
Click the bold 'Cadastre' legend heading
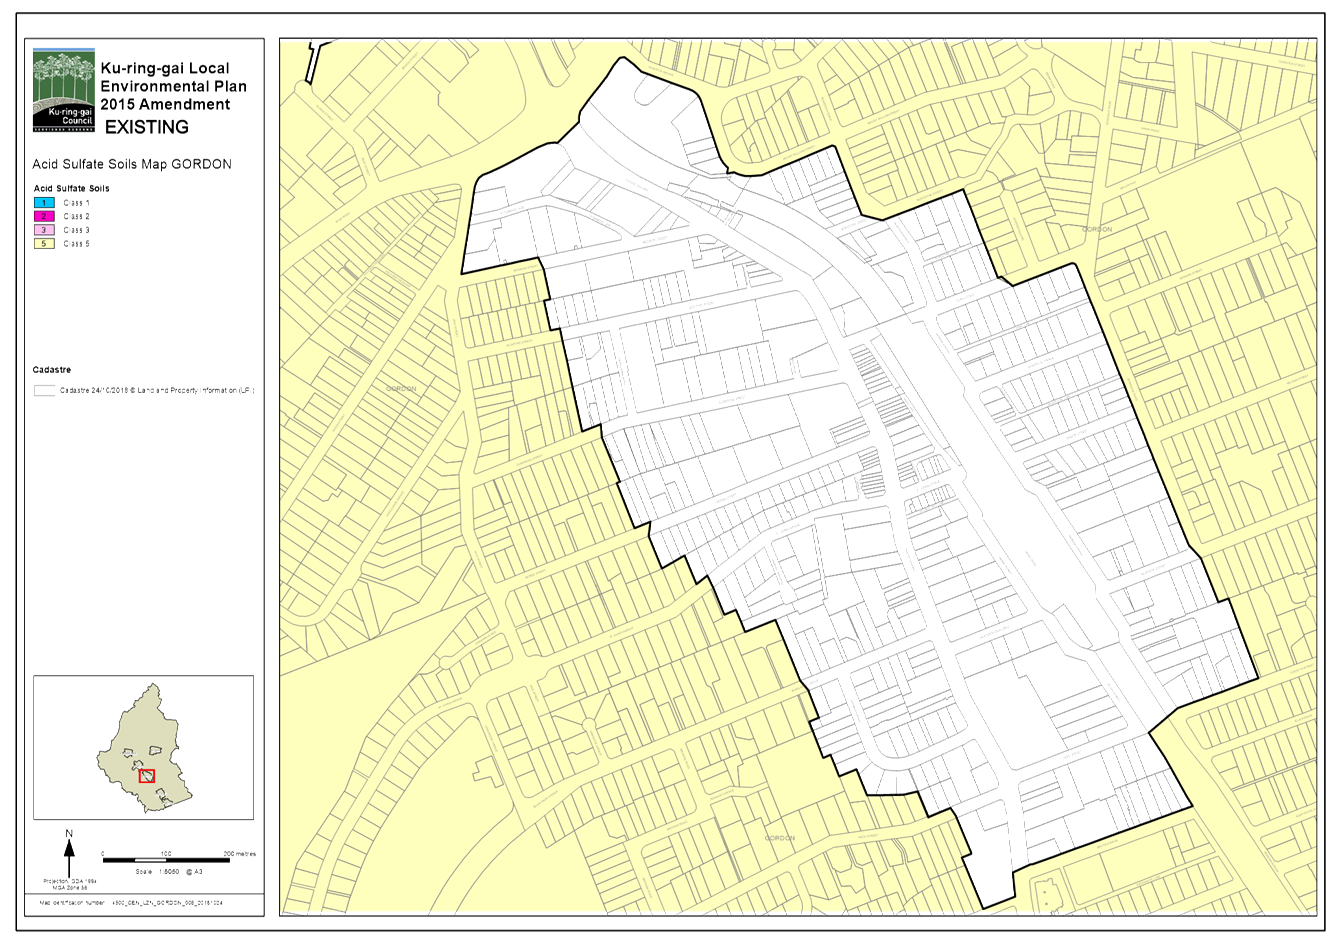pos(52,370)
